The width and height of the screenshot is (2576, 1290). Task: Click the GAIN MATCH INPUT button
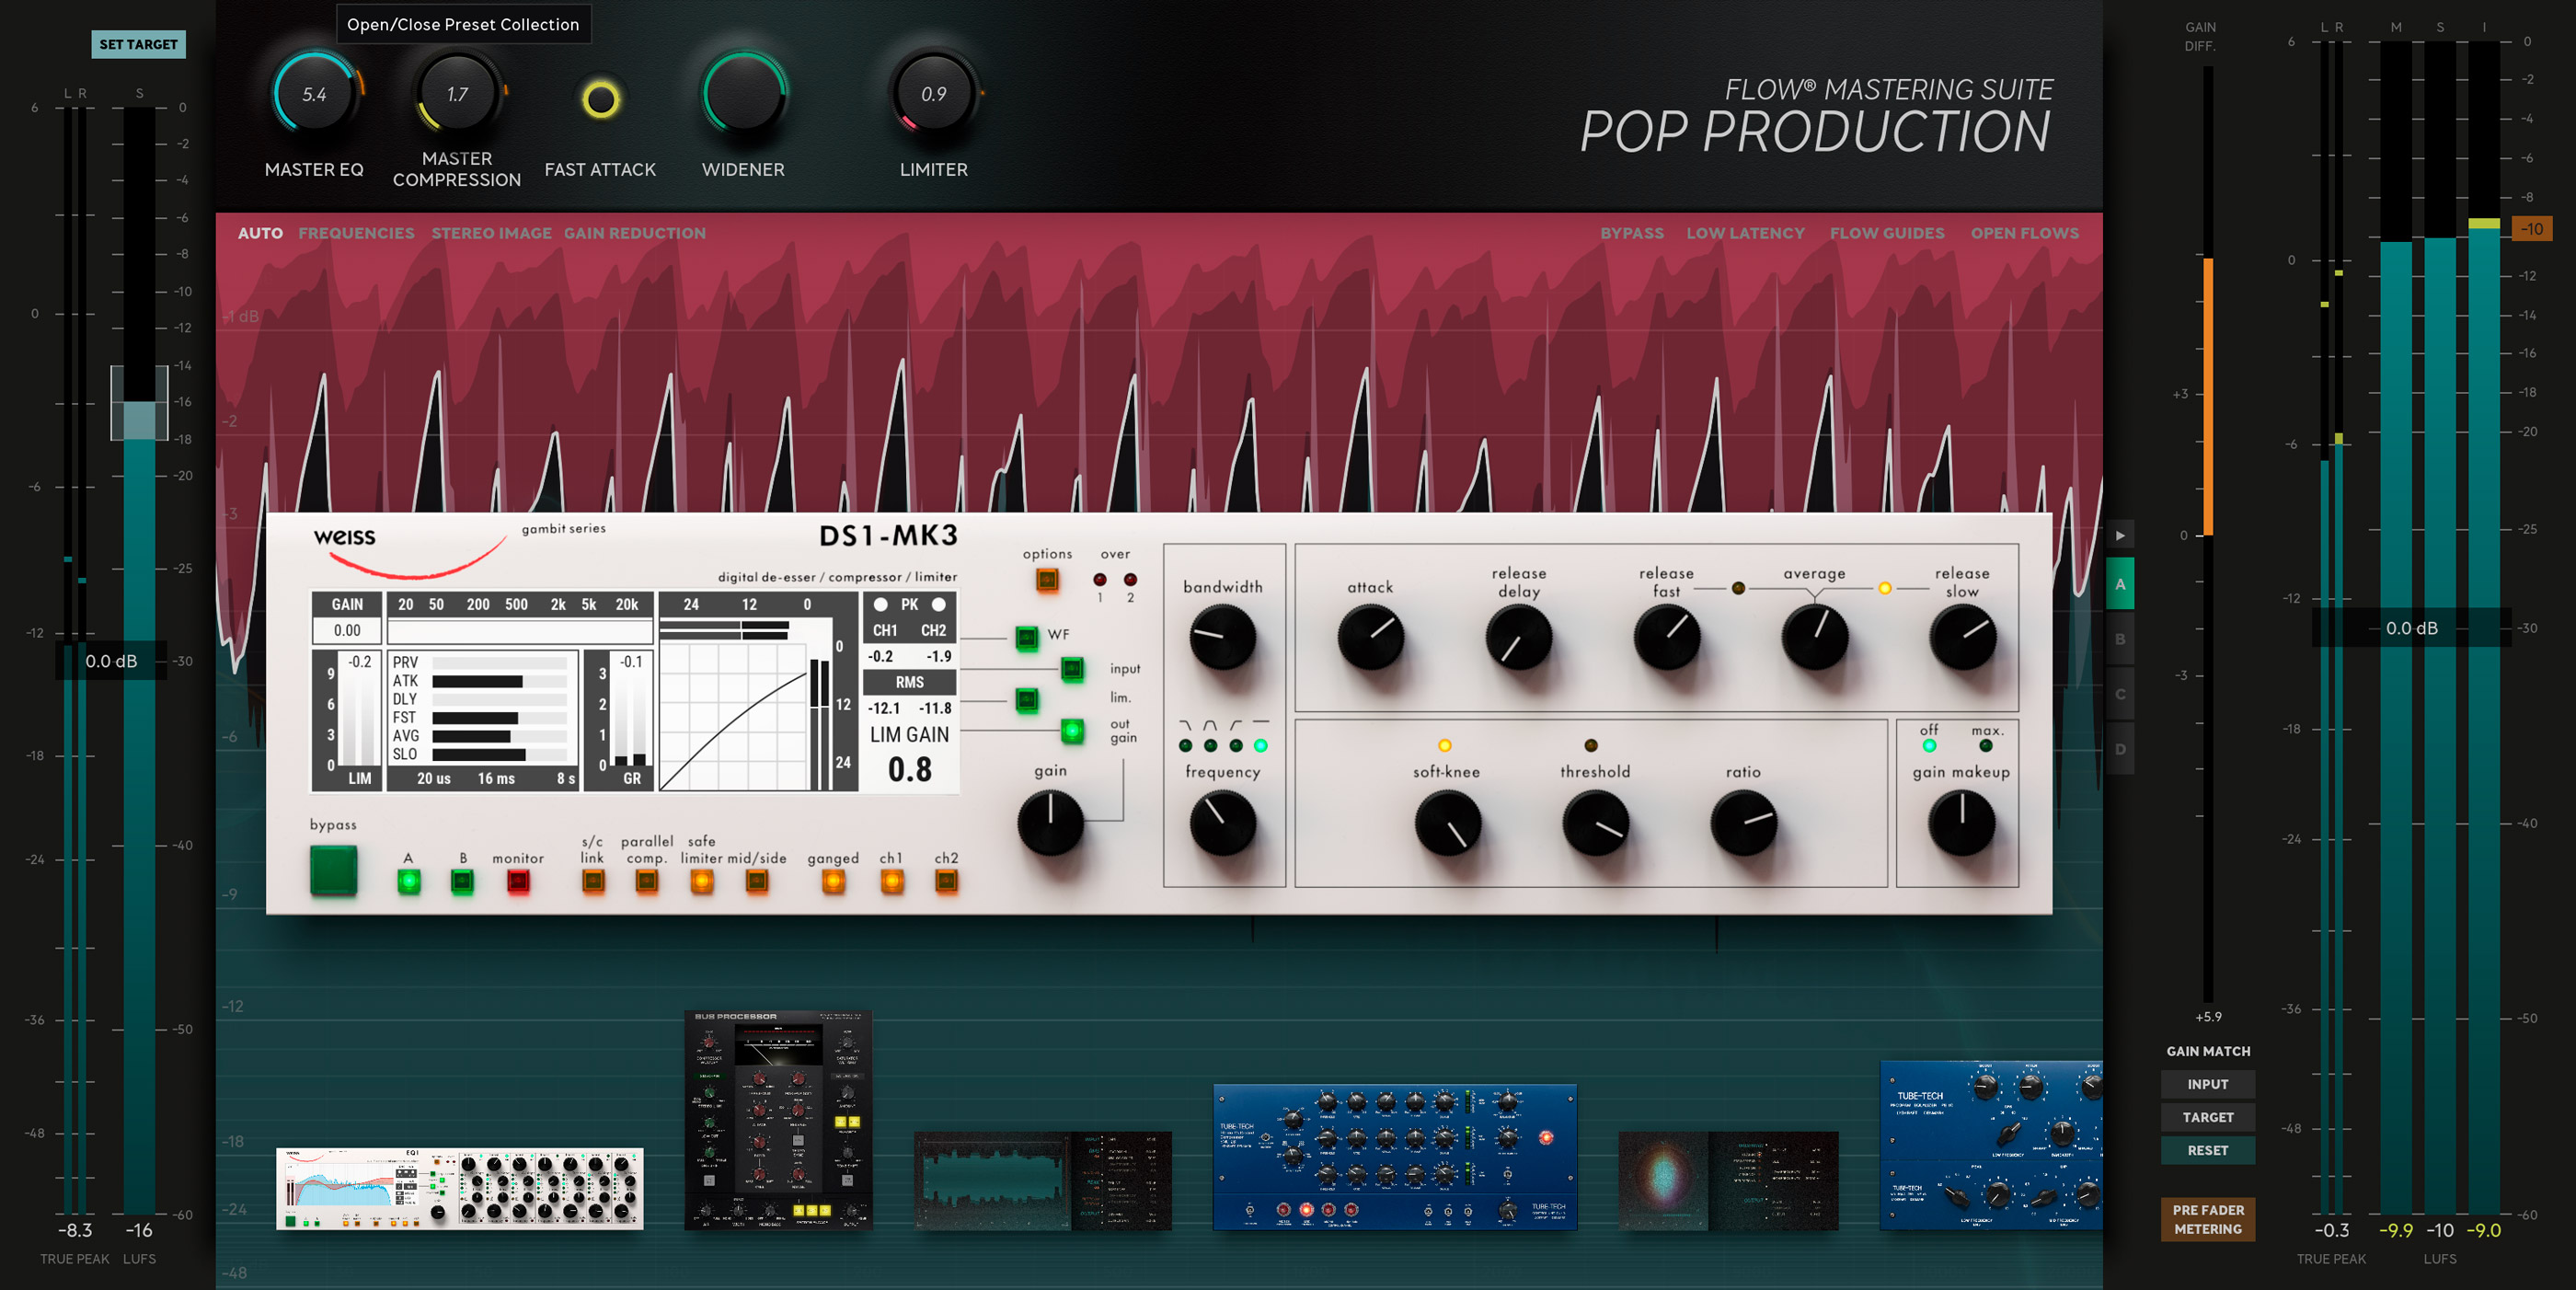pyautogui.click(x=2207, y=1084)
